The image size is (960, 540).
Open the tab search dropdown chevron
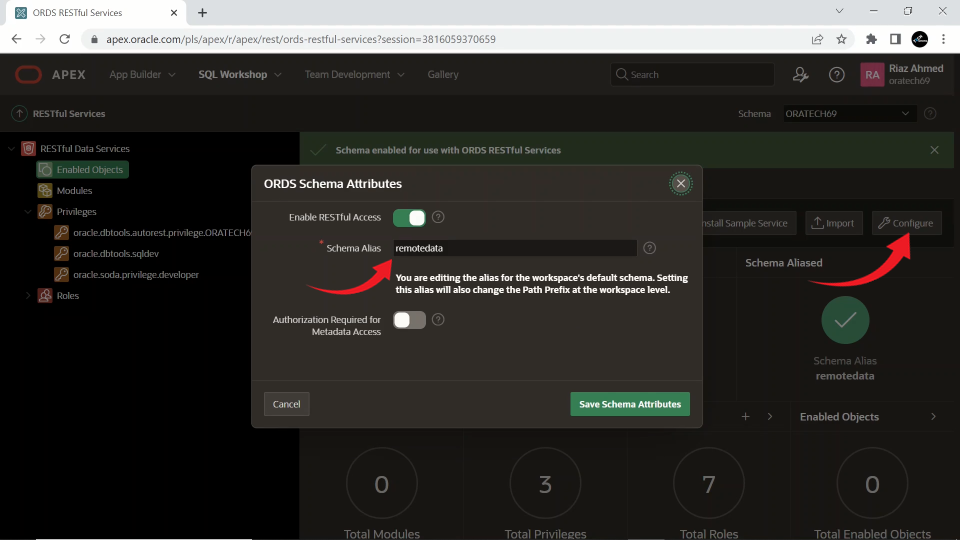coord(839,11)
